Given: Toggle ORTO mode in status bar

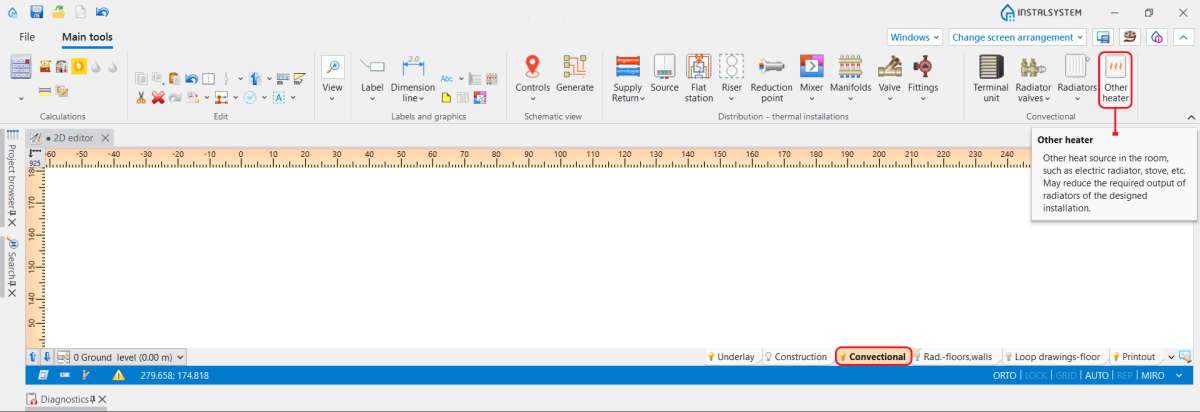Looking at the screenshot, I should [1004, 375].
